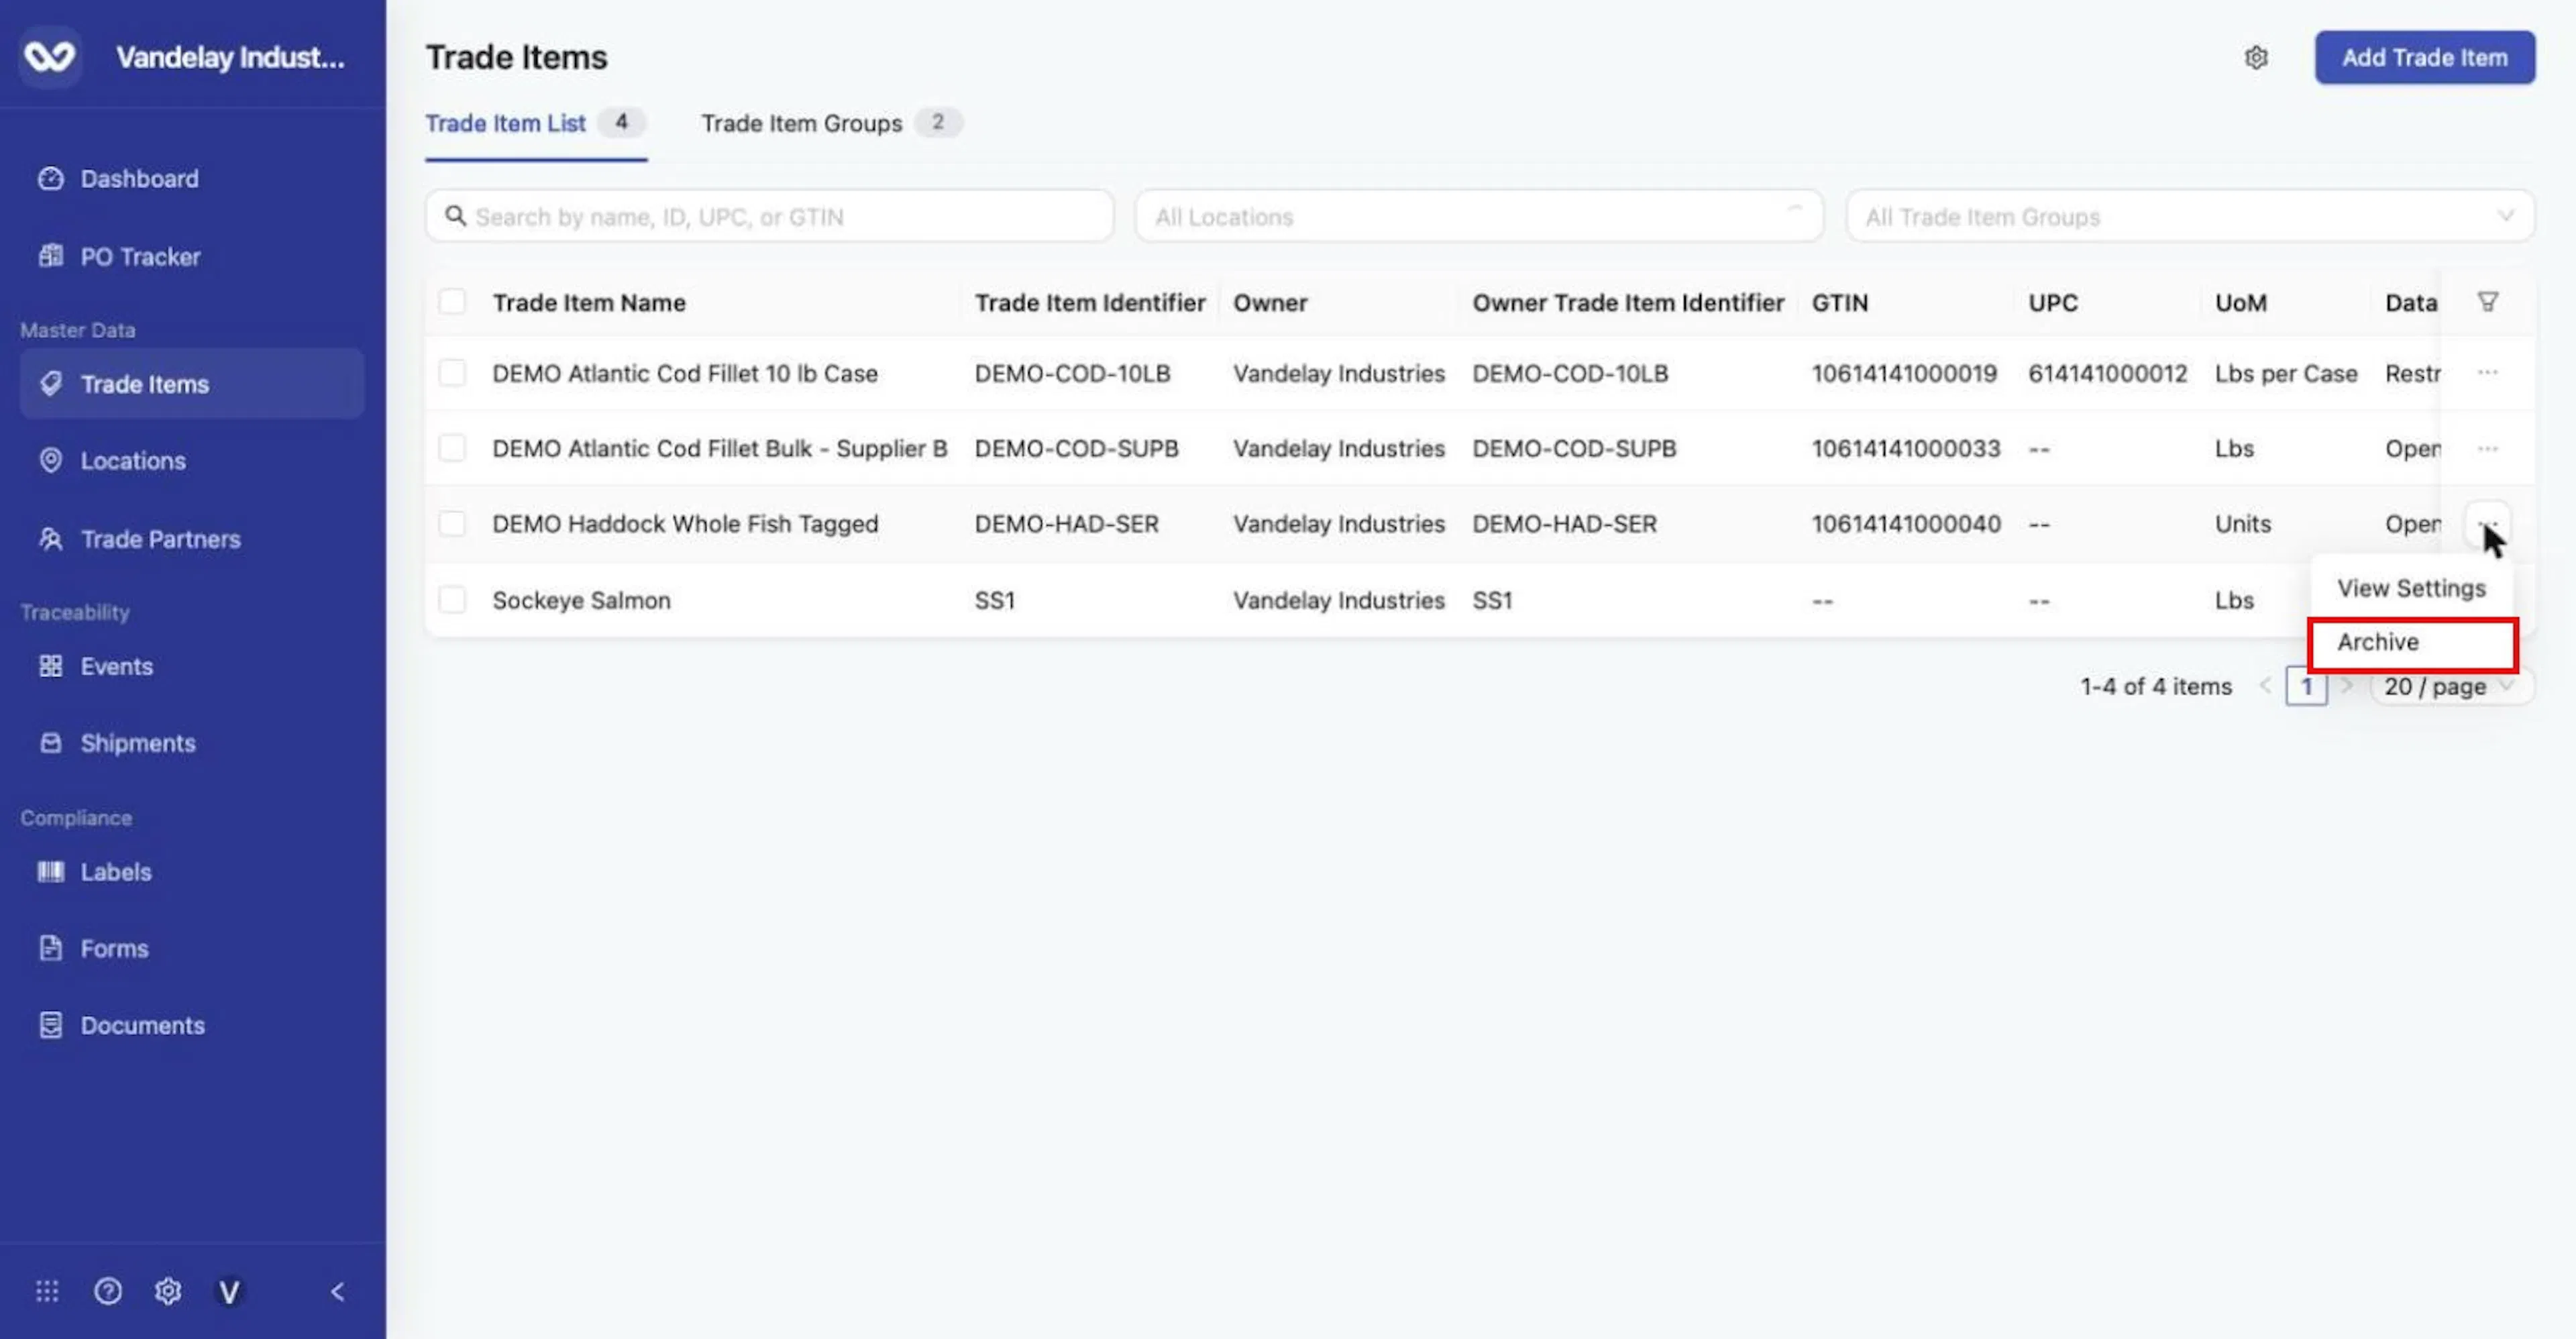Open the help question mark icon

(x=108, y=1291)
